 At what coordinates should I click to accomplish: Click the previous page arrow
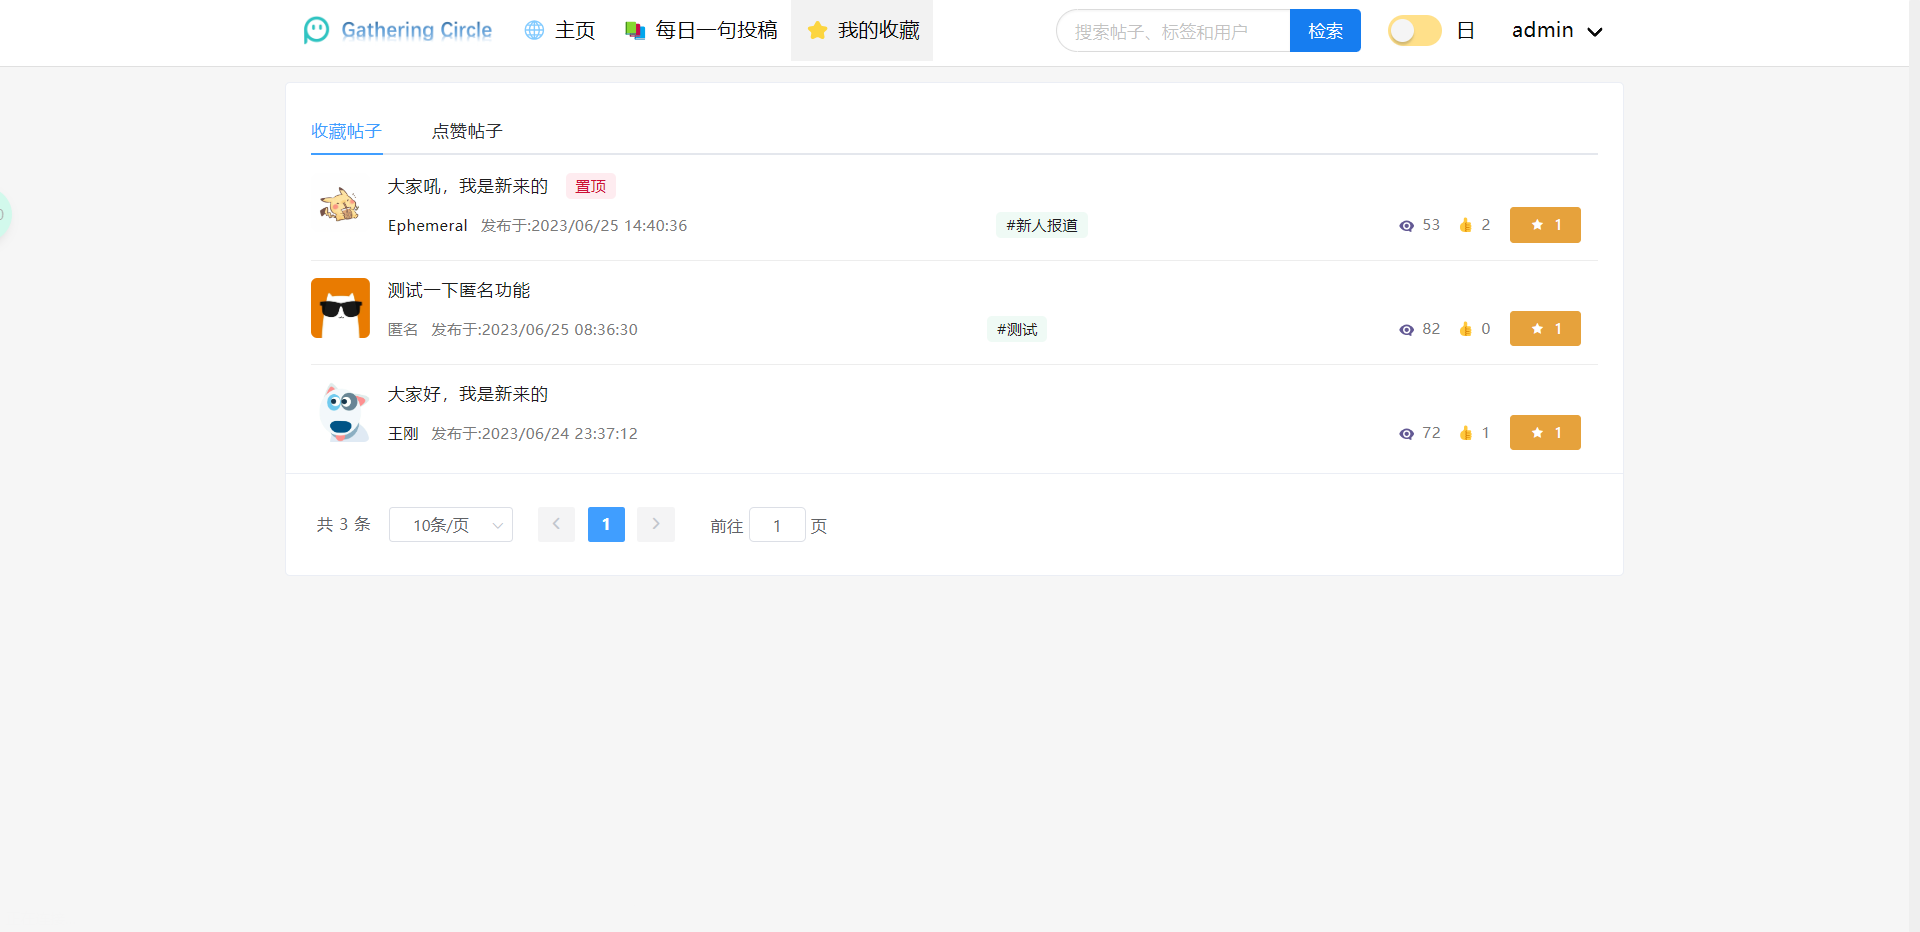[556, 524]
